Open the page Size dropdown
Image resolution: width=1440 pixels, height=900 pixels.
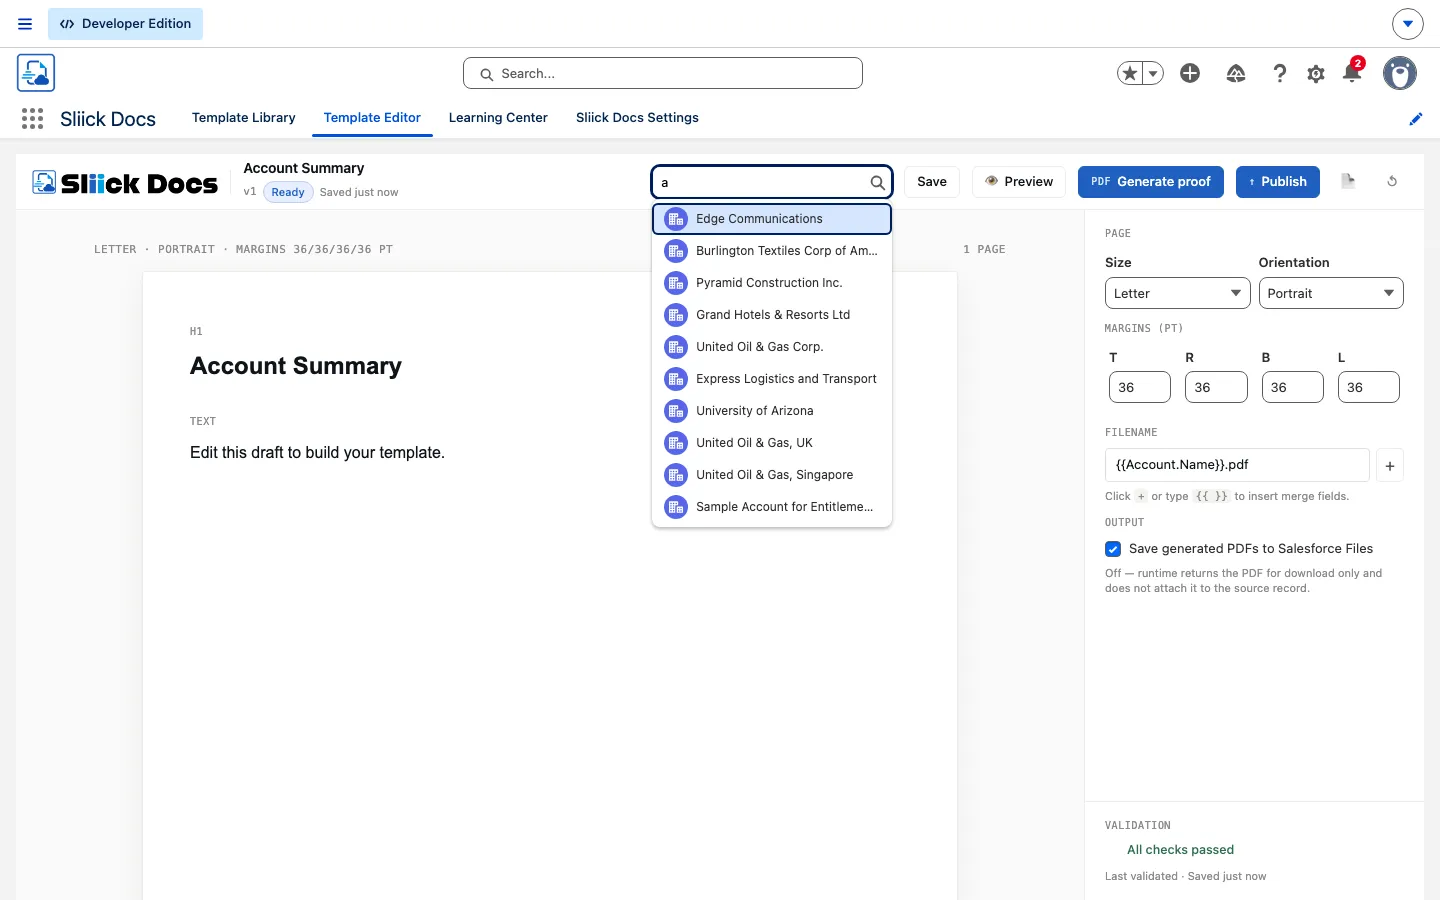pyautogui.click(x=1177, y=293)
